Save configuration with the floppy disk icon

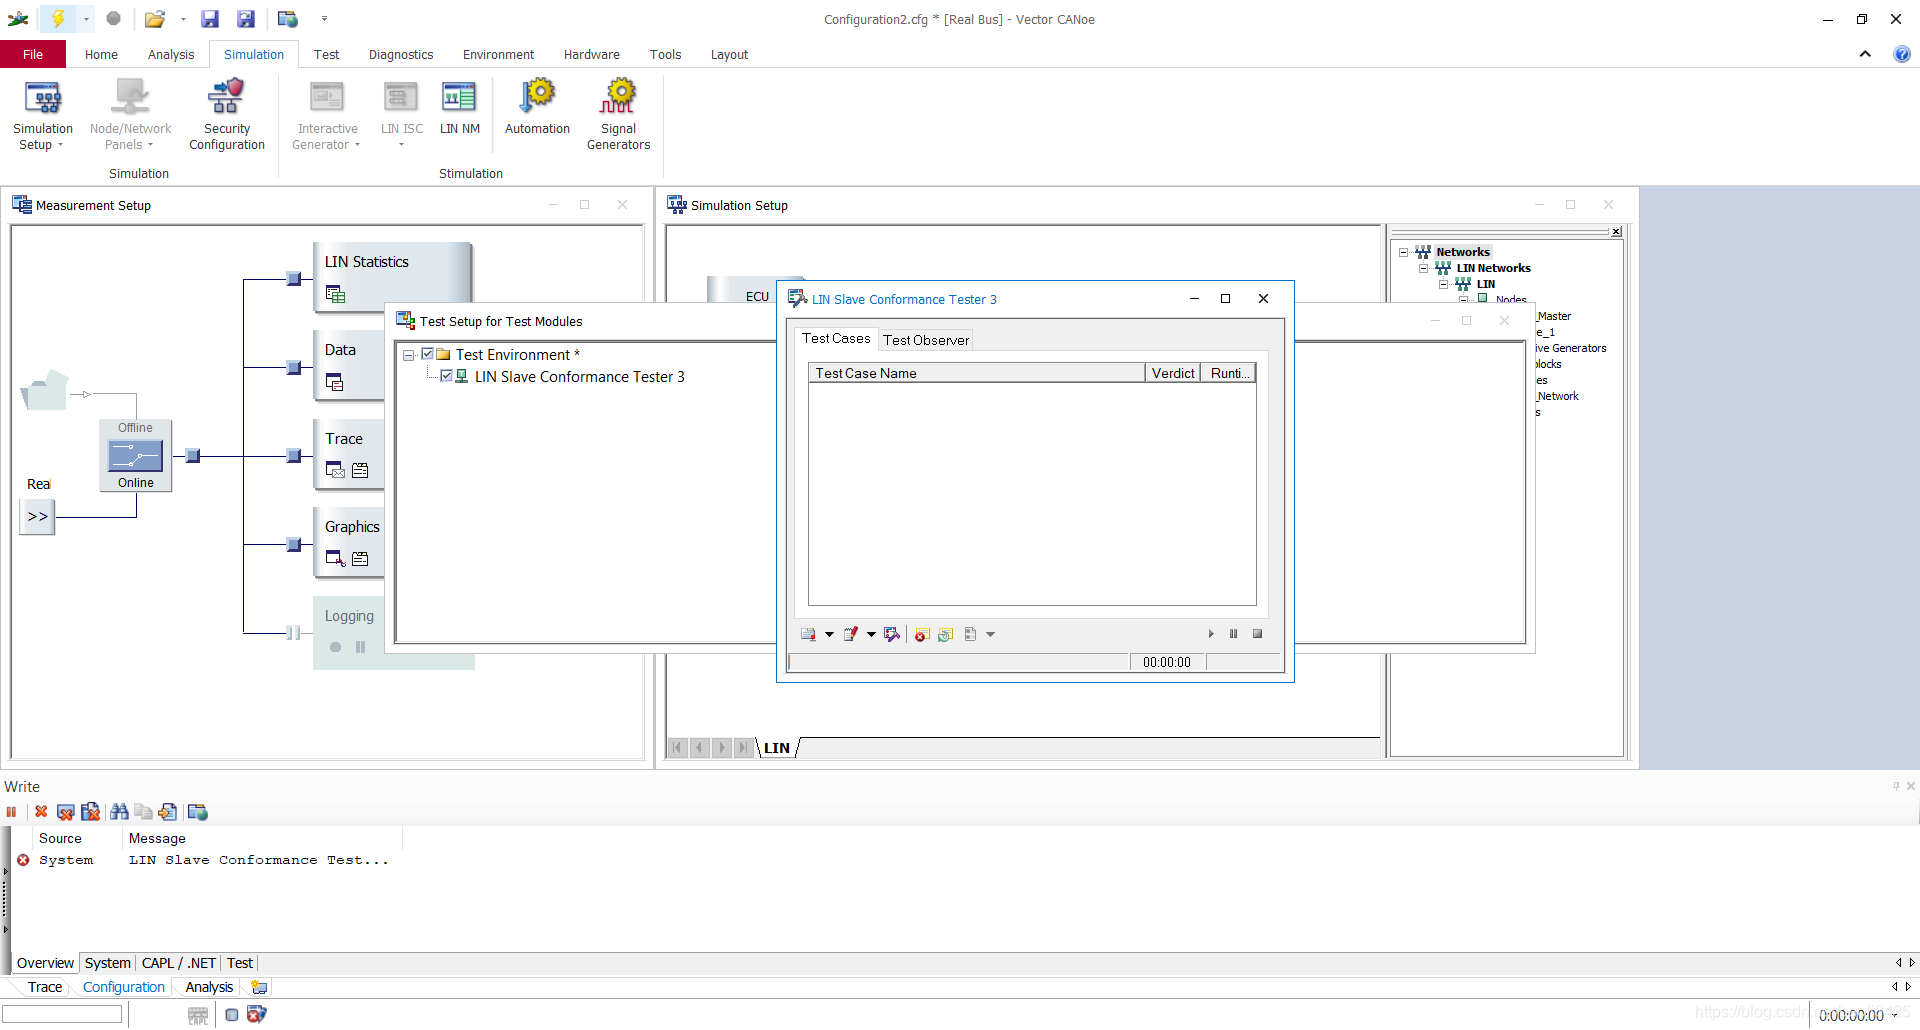click(210, 18)
